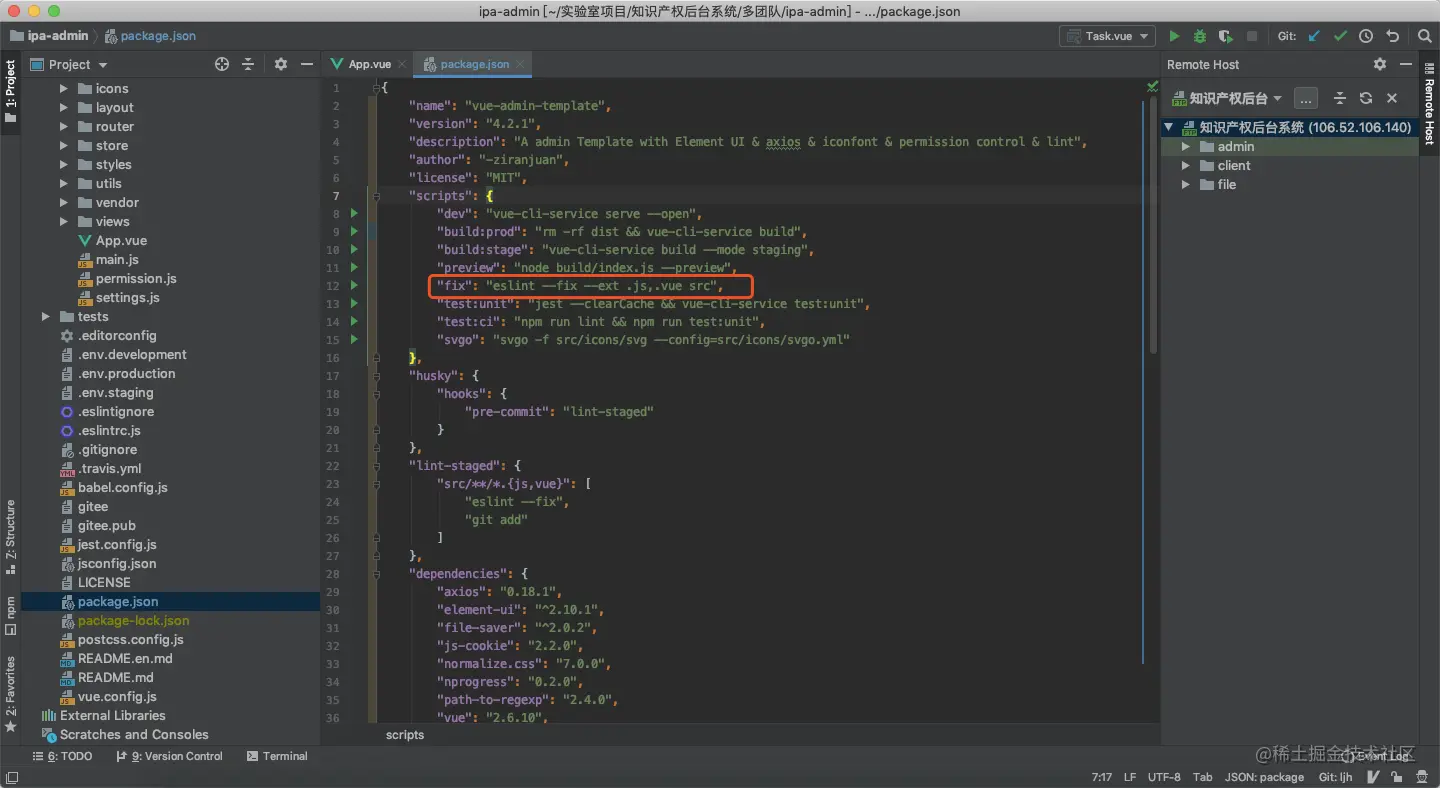Start debugging with the bug icon
This screenshot has width=1440, height=788.
click(x=1200, y=36)
